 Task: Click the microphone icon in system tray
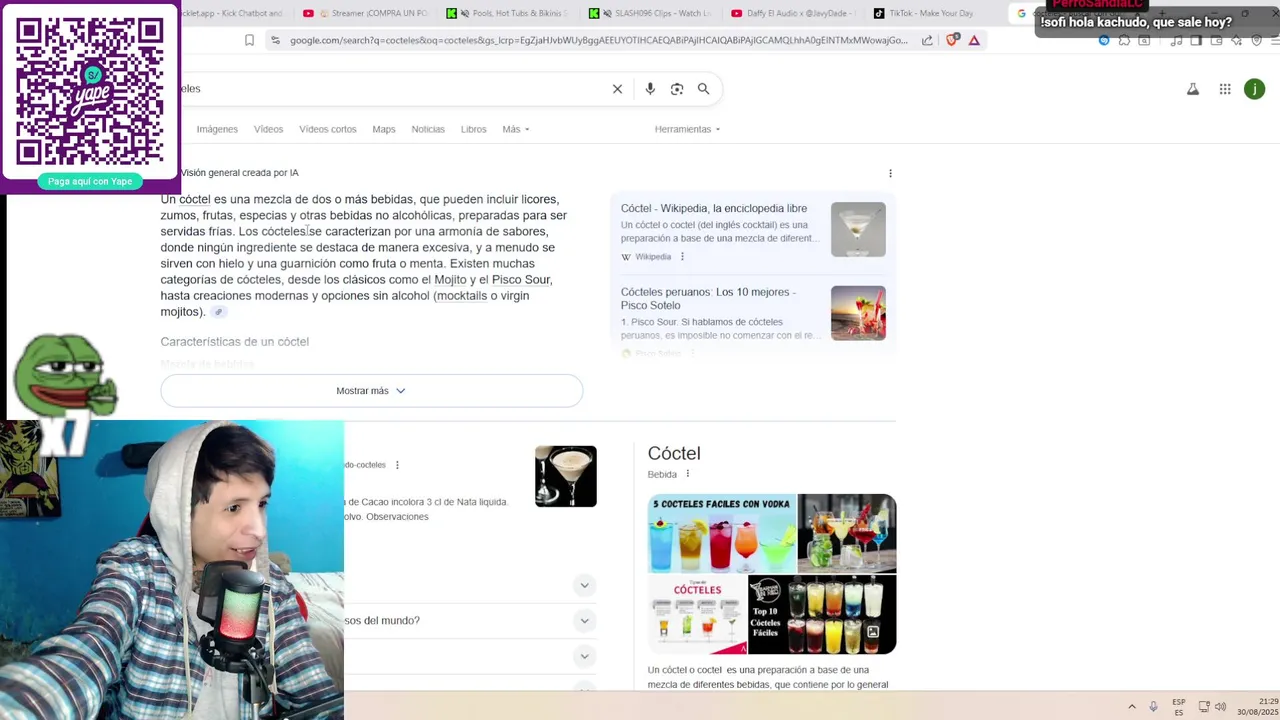point(1153,706)
